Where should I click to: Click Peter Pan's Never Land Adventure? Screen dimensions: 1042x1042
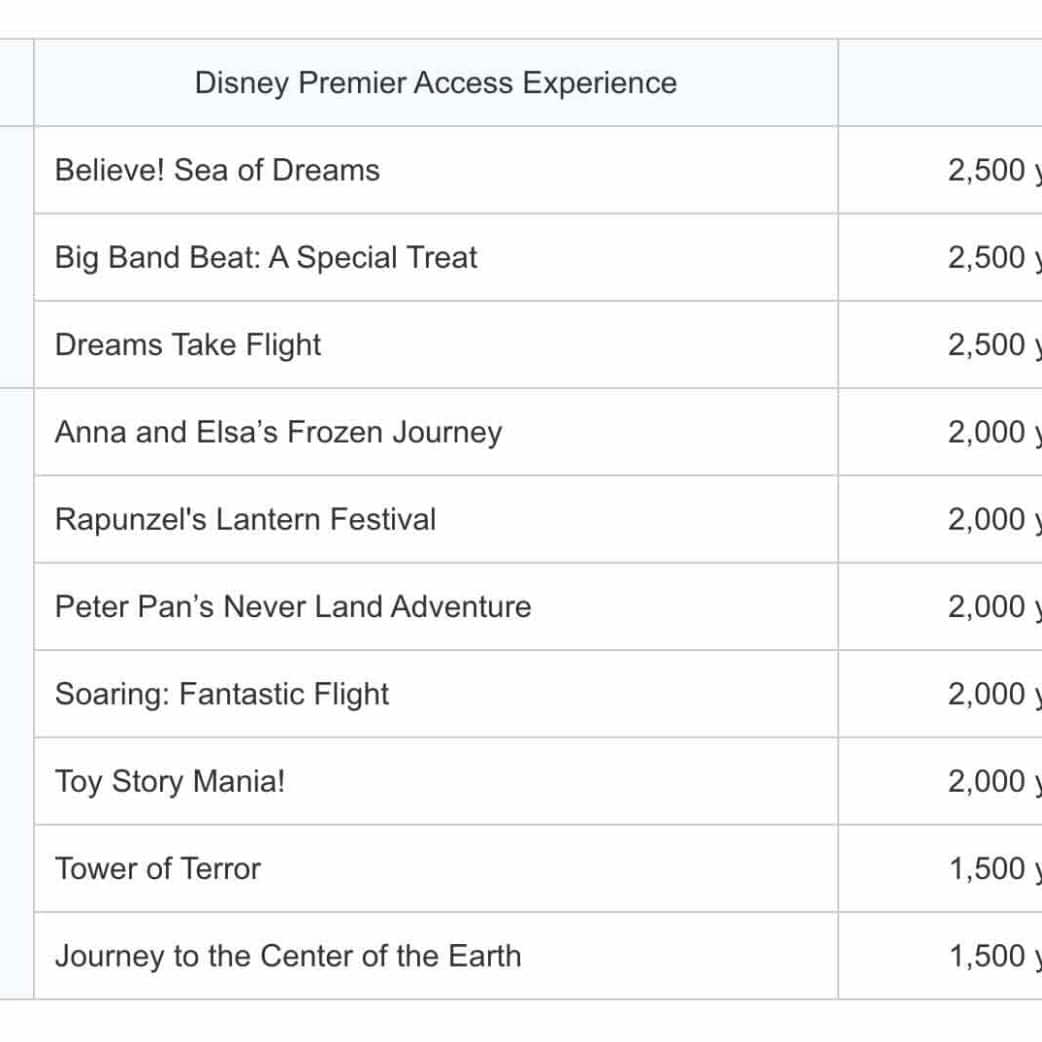[x=293, y=607]
